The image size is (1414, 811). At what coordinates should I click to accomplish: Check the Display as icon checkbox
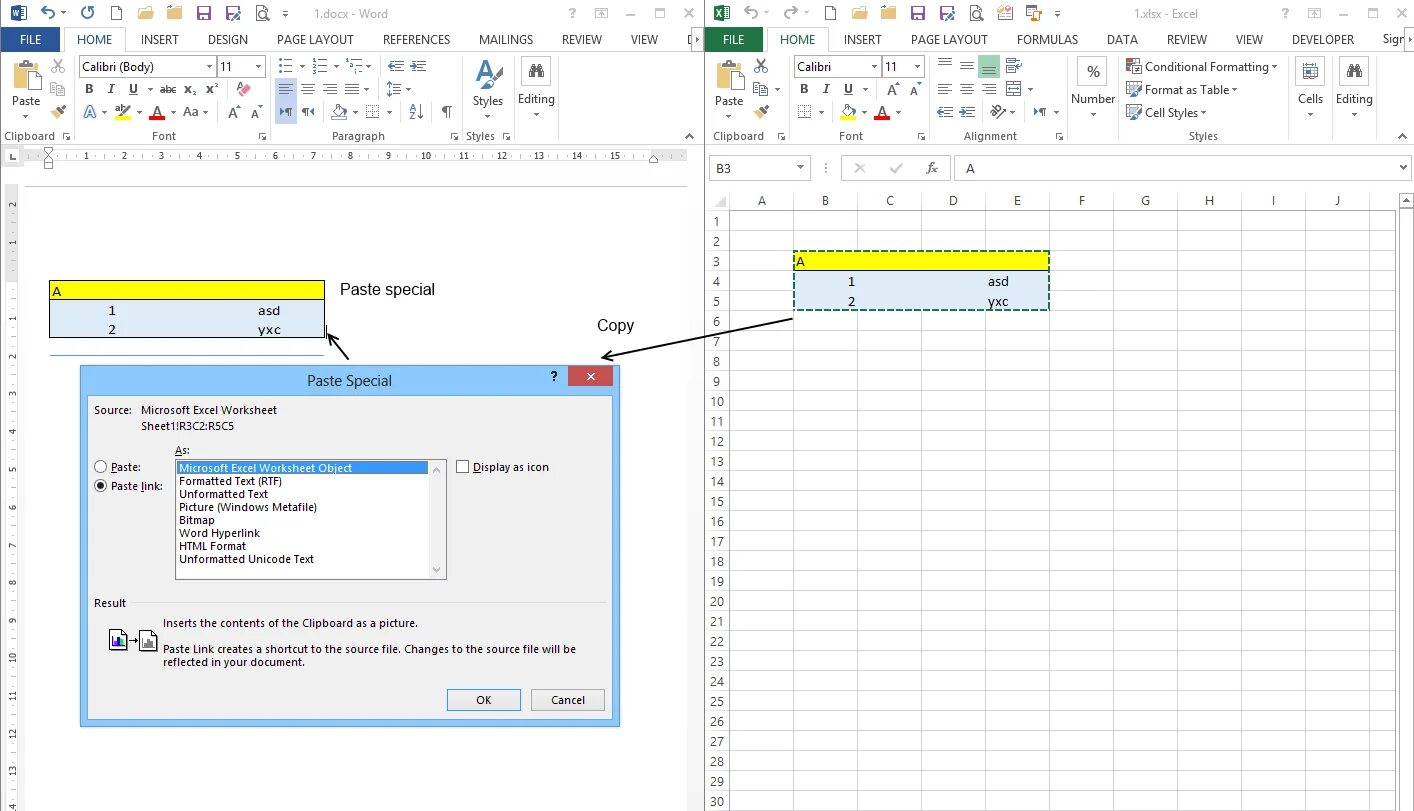click(x=463, y=467)
